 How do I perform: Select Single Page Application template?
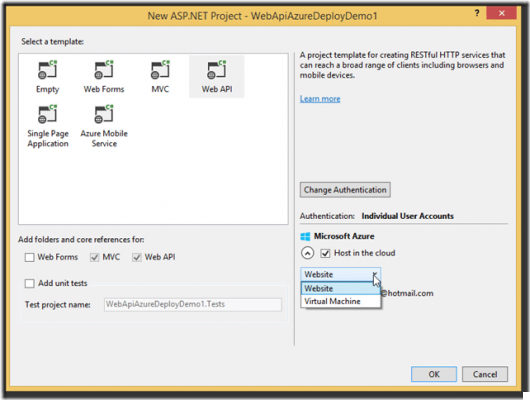tap(48, 126)
